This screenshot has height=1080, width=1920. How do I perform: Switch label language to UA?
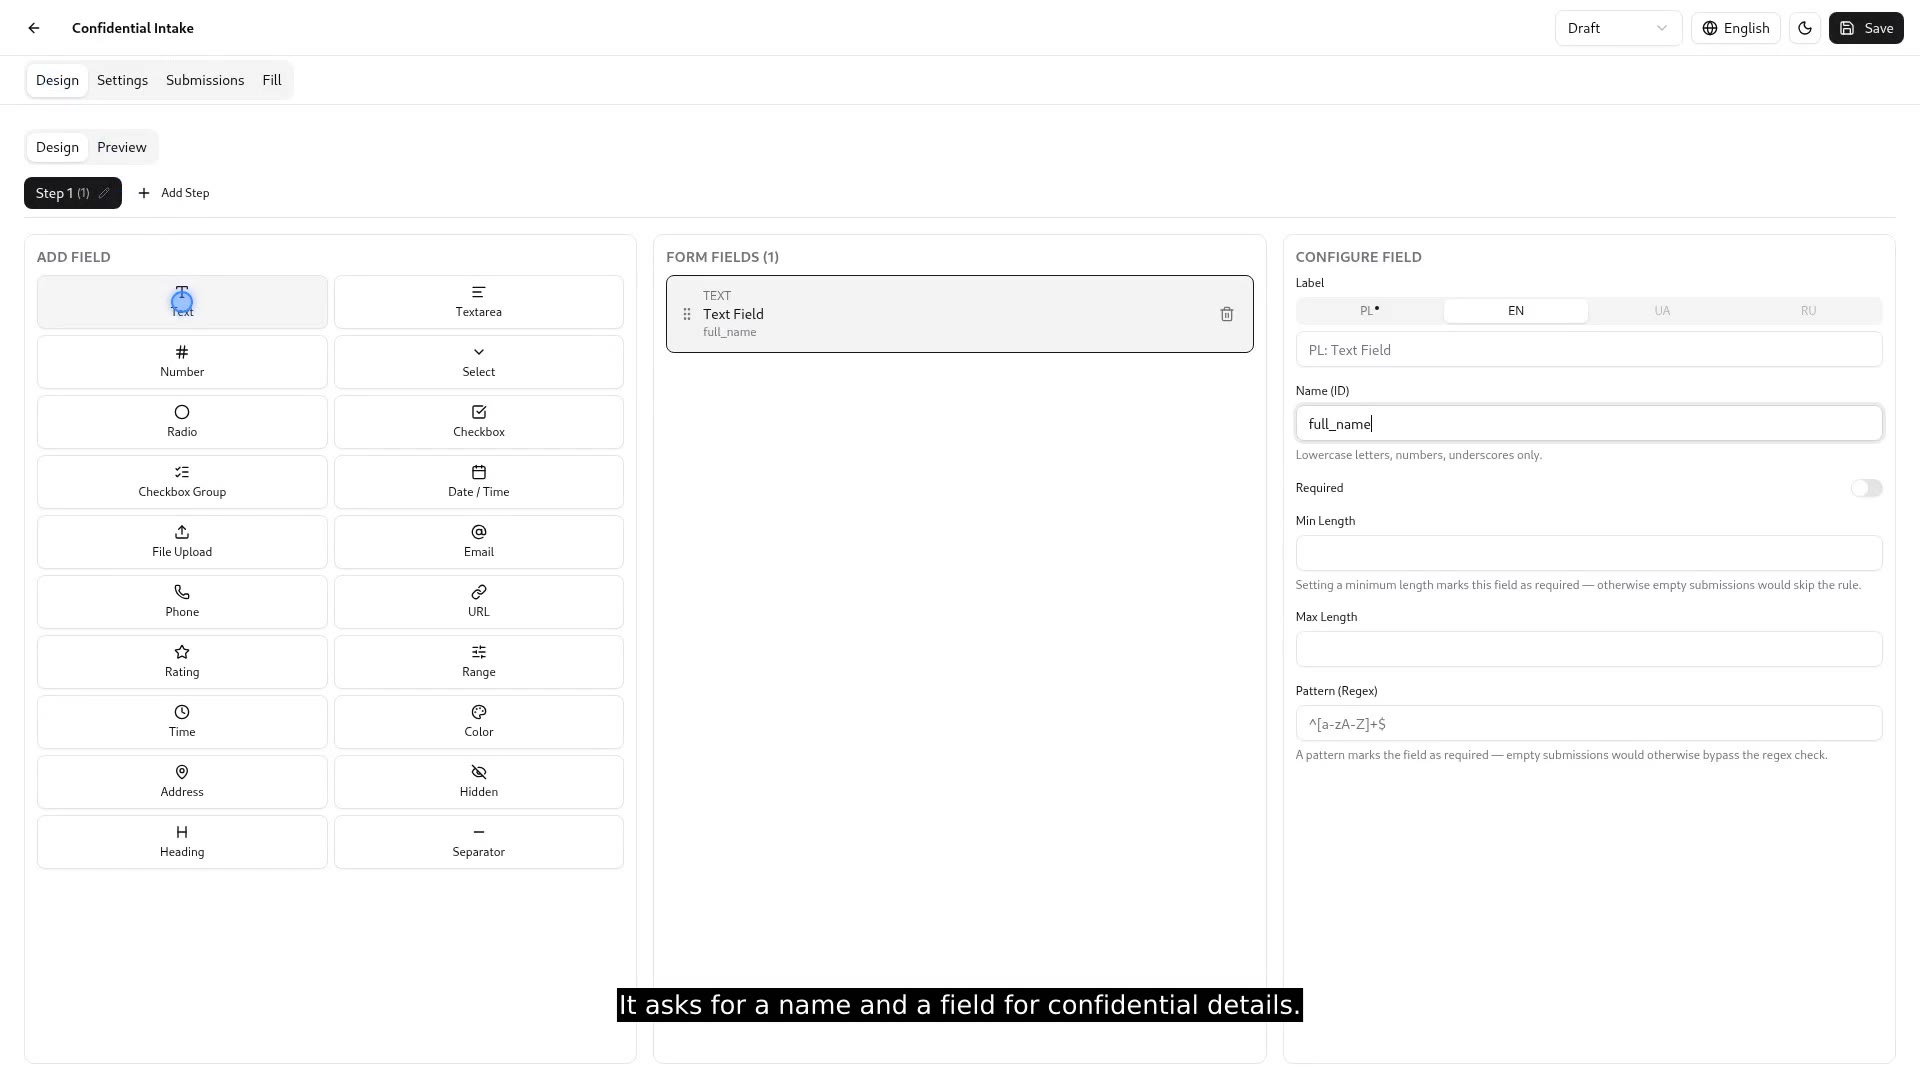click(1662, 311)
